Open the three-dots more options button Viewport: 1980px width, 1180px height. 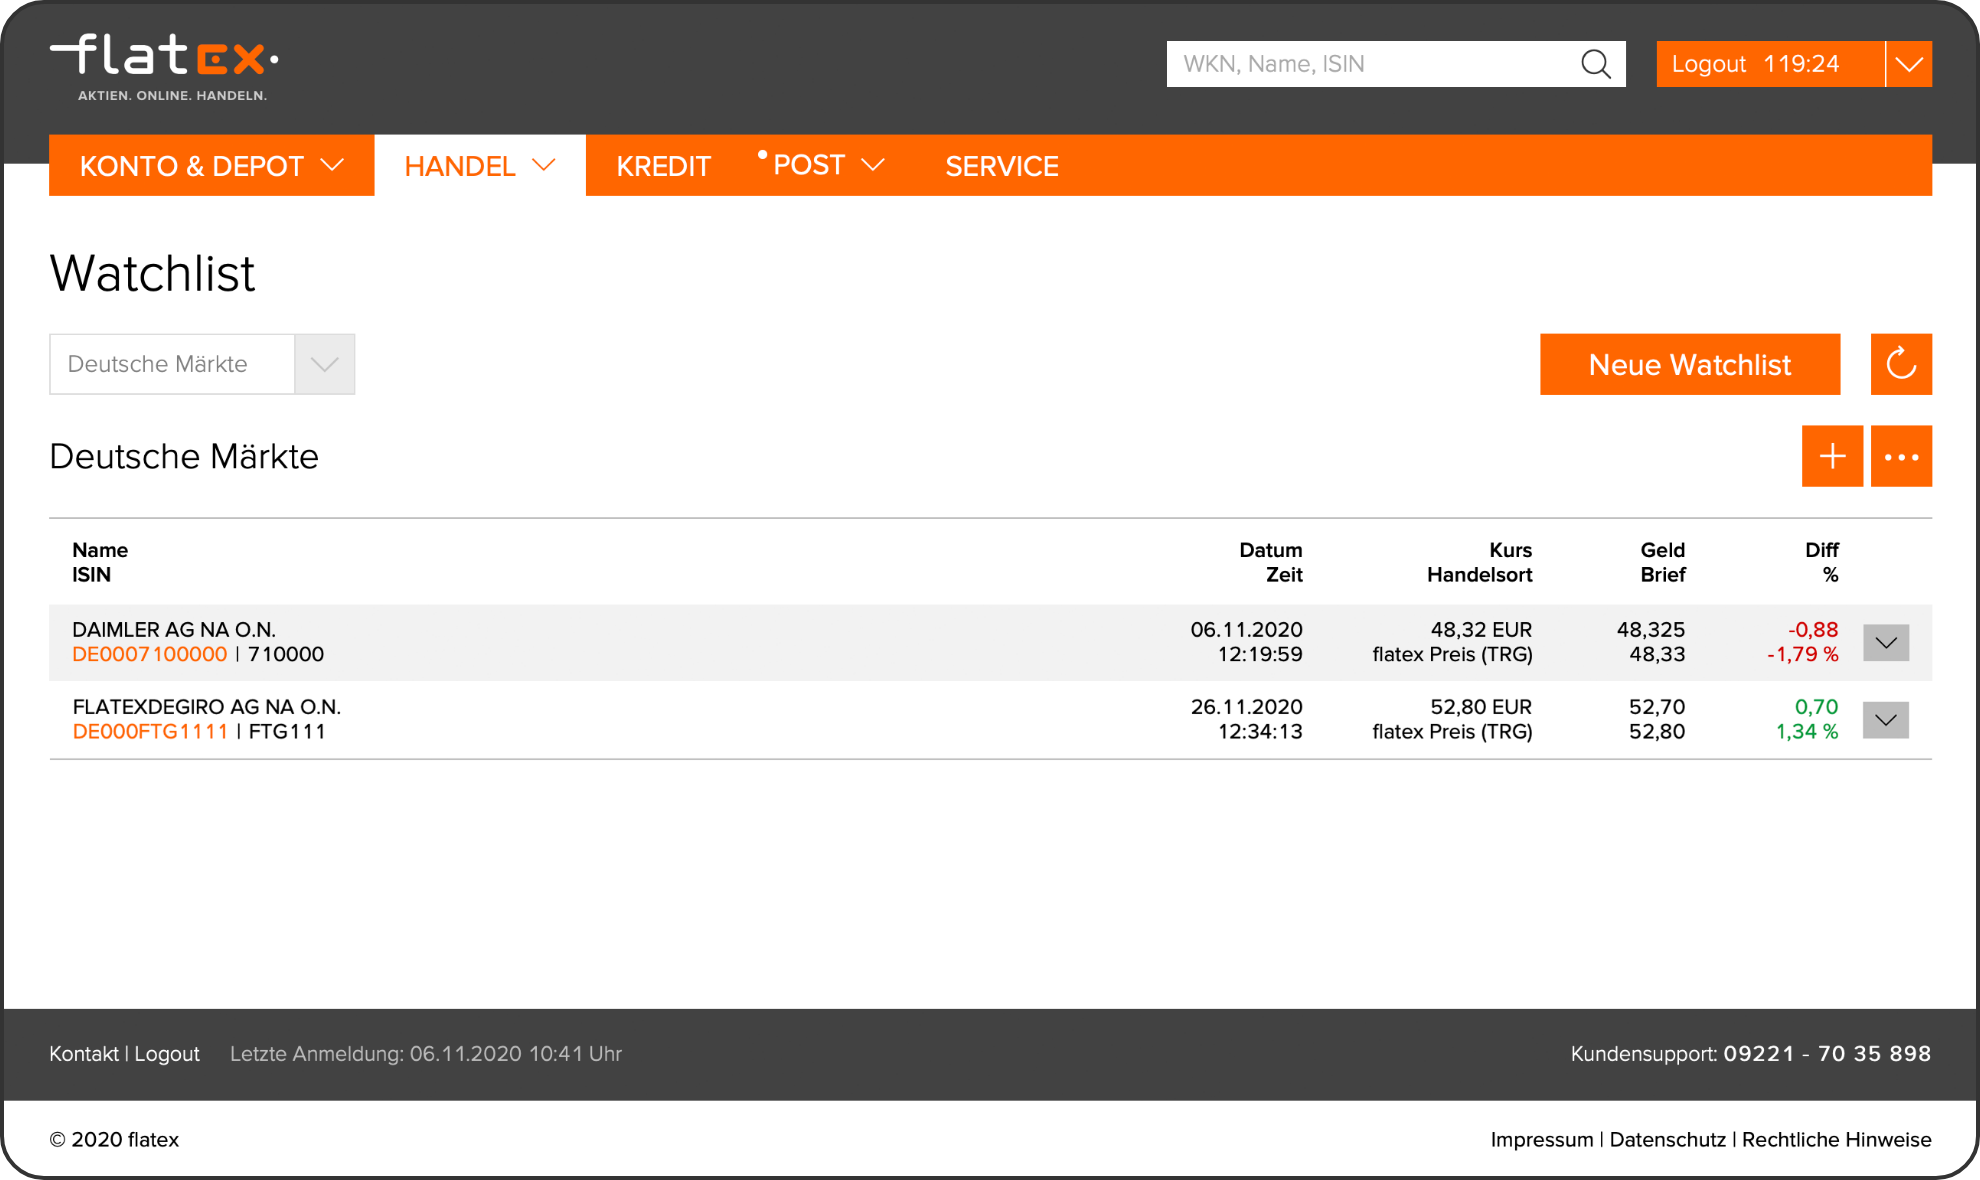[1901, 456]
